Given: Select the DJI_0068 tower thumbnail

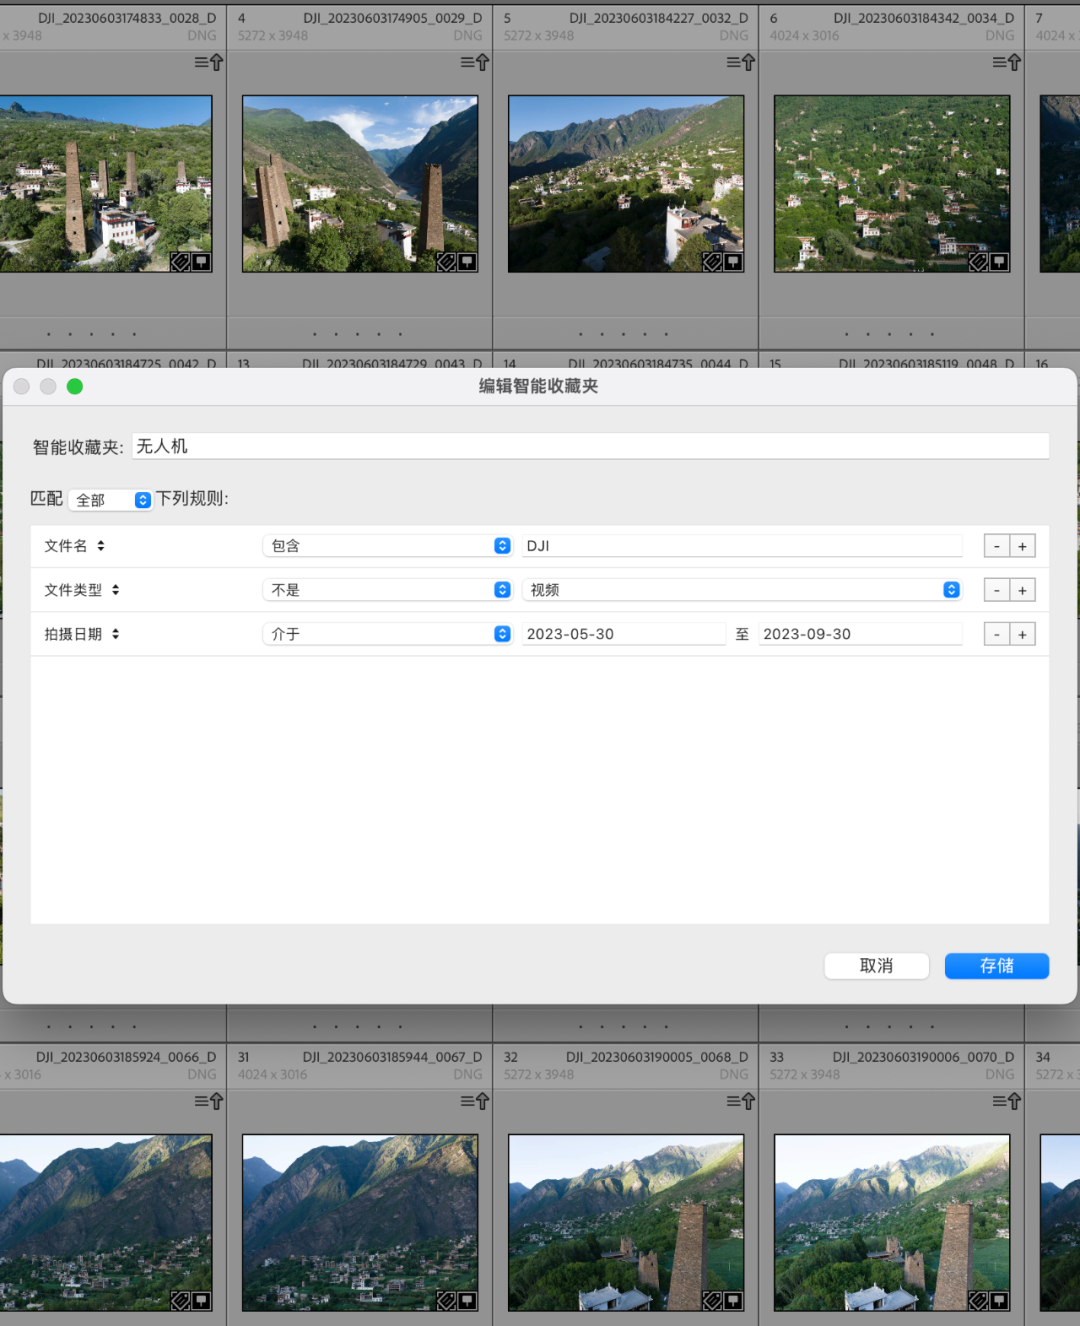Looking at the screenshot, I should [x=626, y=1223].
